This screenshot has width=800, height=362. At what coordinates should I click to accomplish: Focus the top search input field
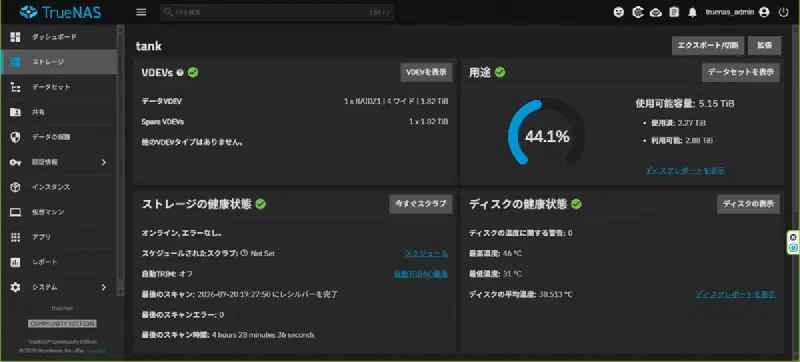(x=277, y=12)
